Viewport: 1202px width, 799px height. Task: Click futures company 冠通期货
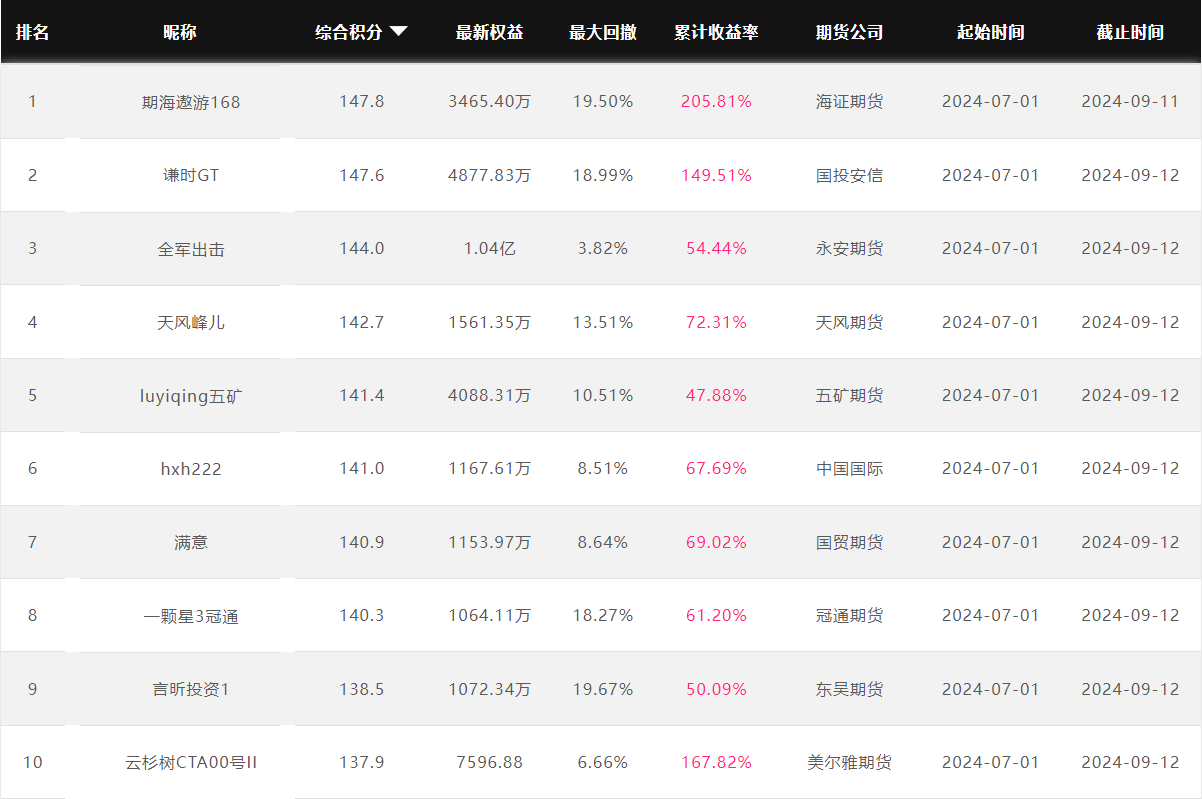(850, 615)
